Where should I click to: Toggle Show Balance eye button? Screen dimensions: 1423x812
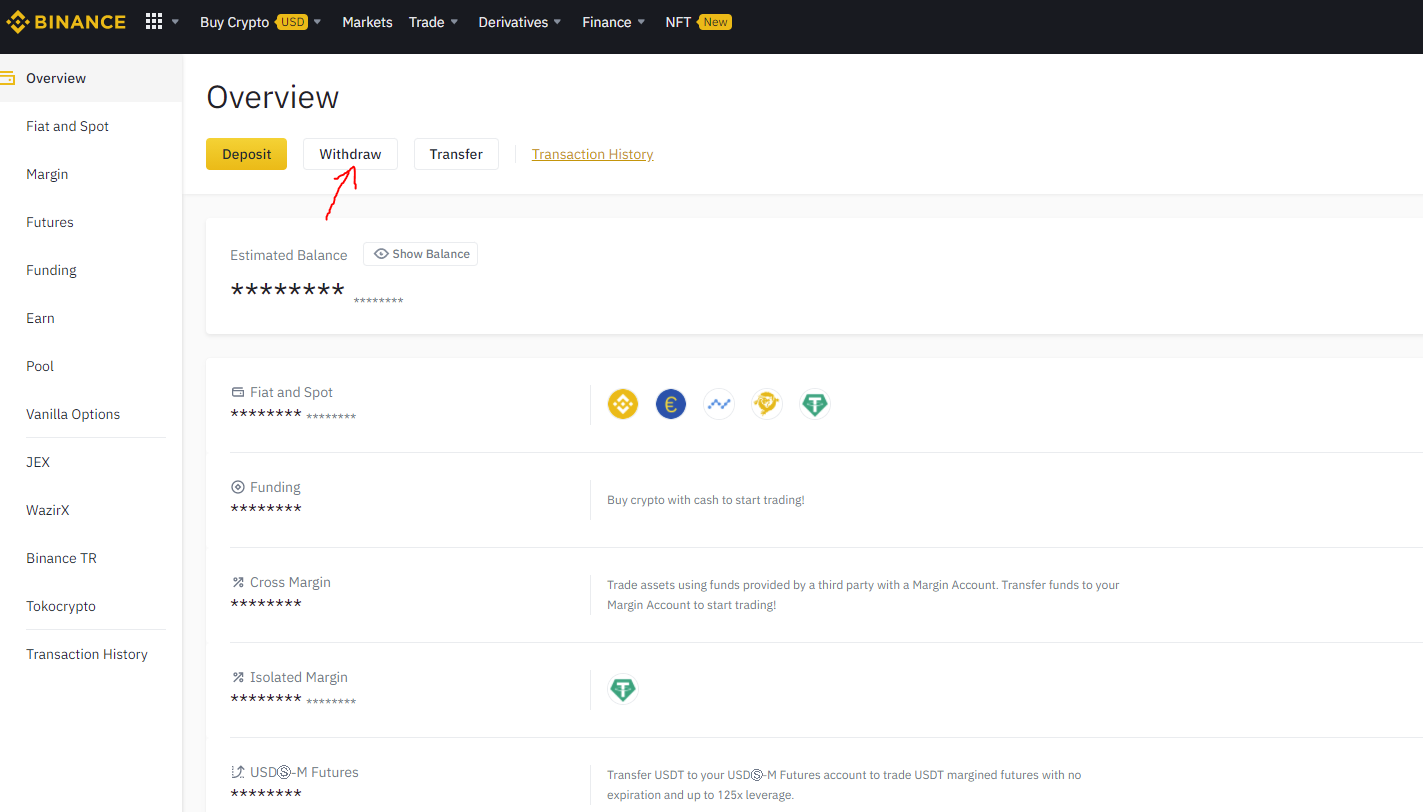pos(420,254)
